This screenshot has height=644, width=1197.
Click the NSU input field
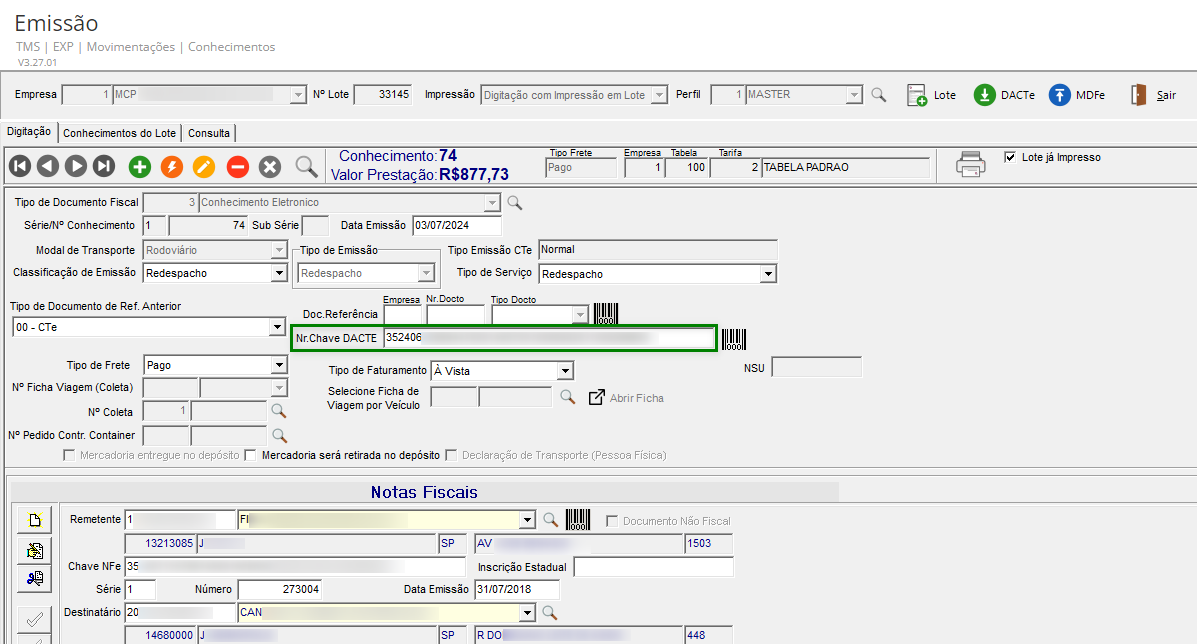[x=816, y=368]
